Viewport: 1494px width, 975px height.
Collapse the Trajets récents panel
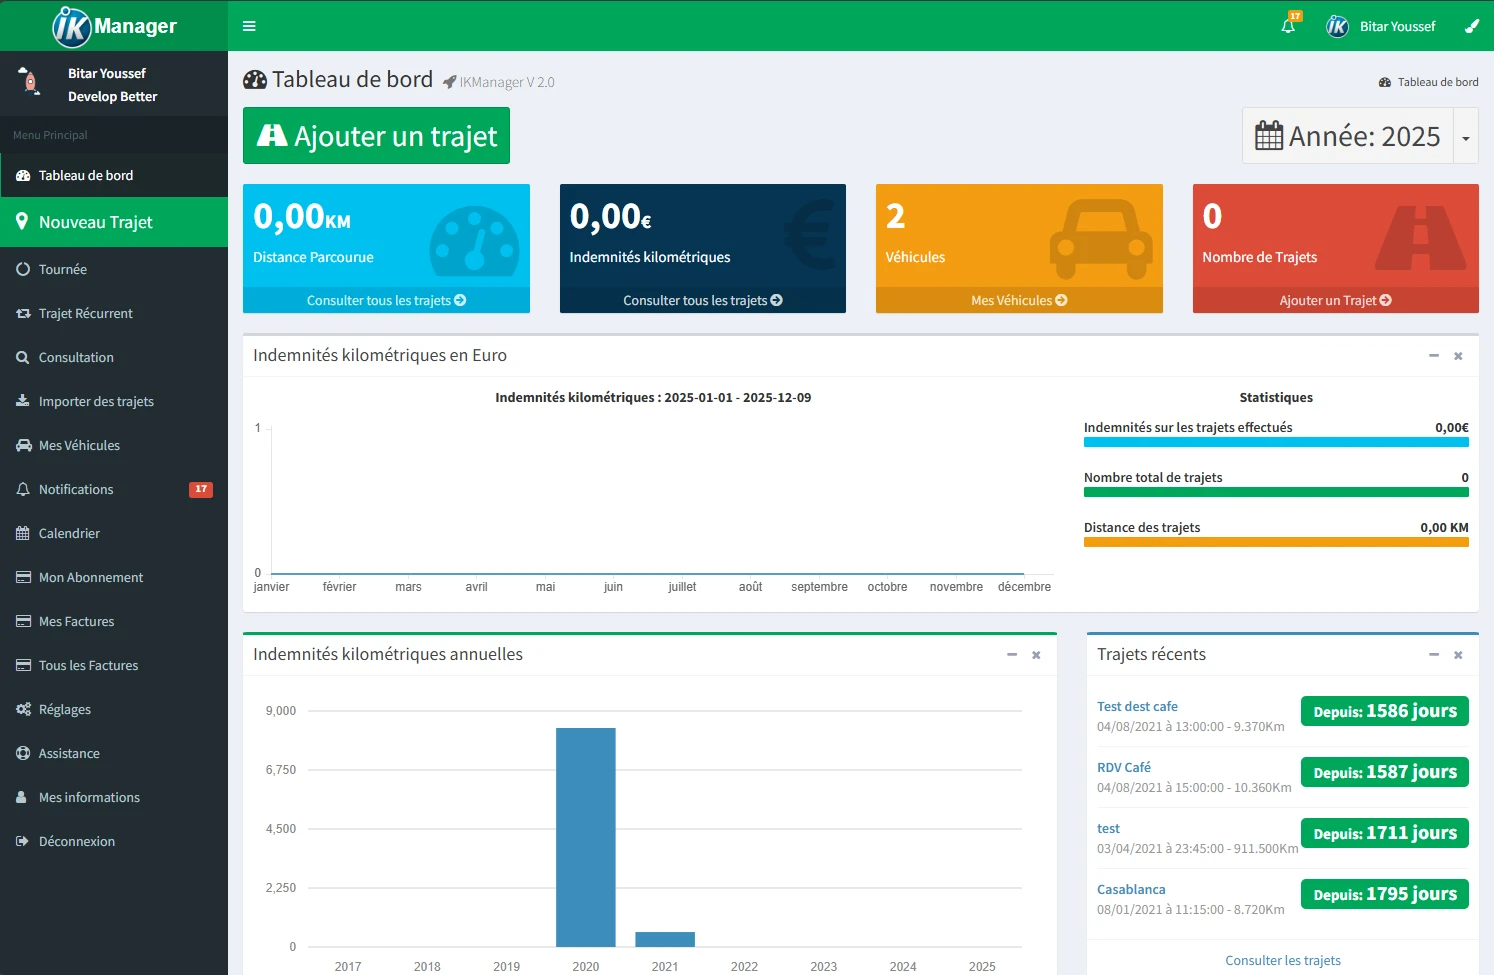(x=1433, y=655)
